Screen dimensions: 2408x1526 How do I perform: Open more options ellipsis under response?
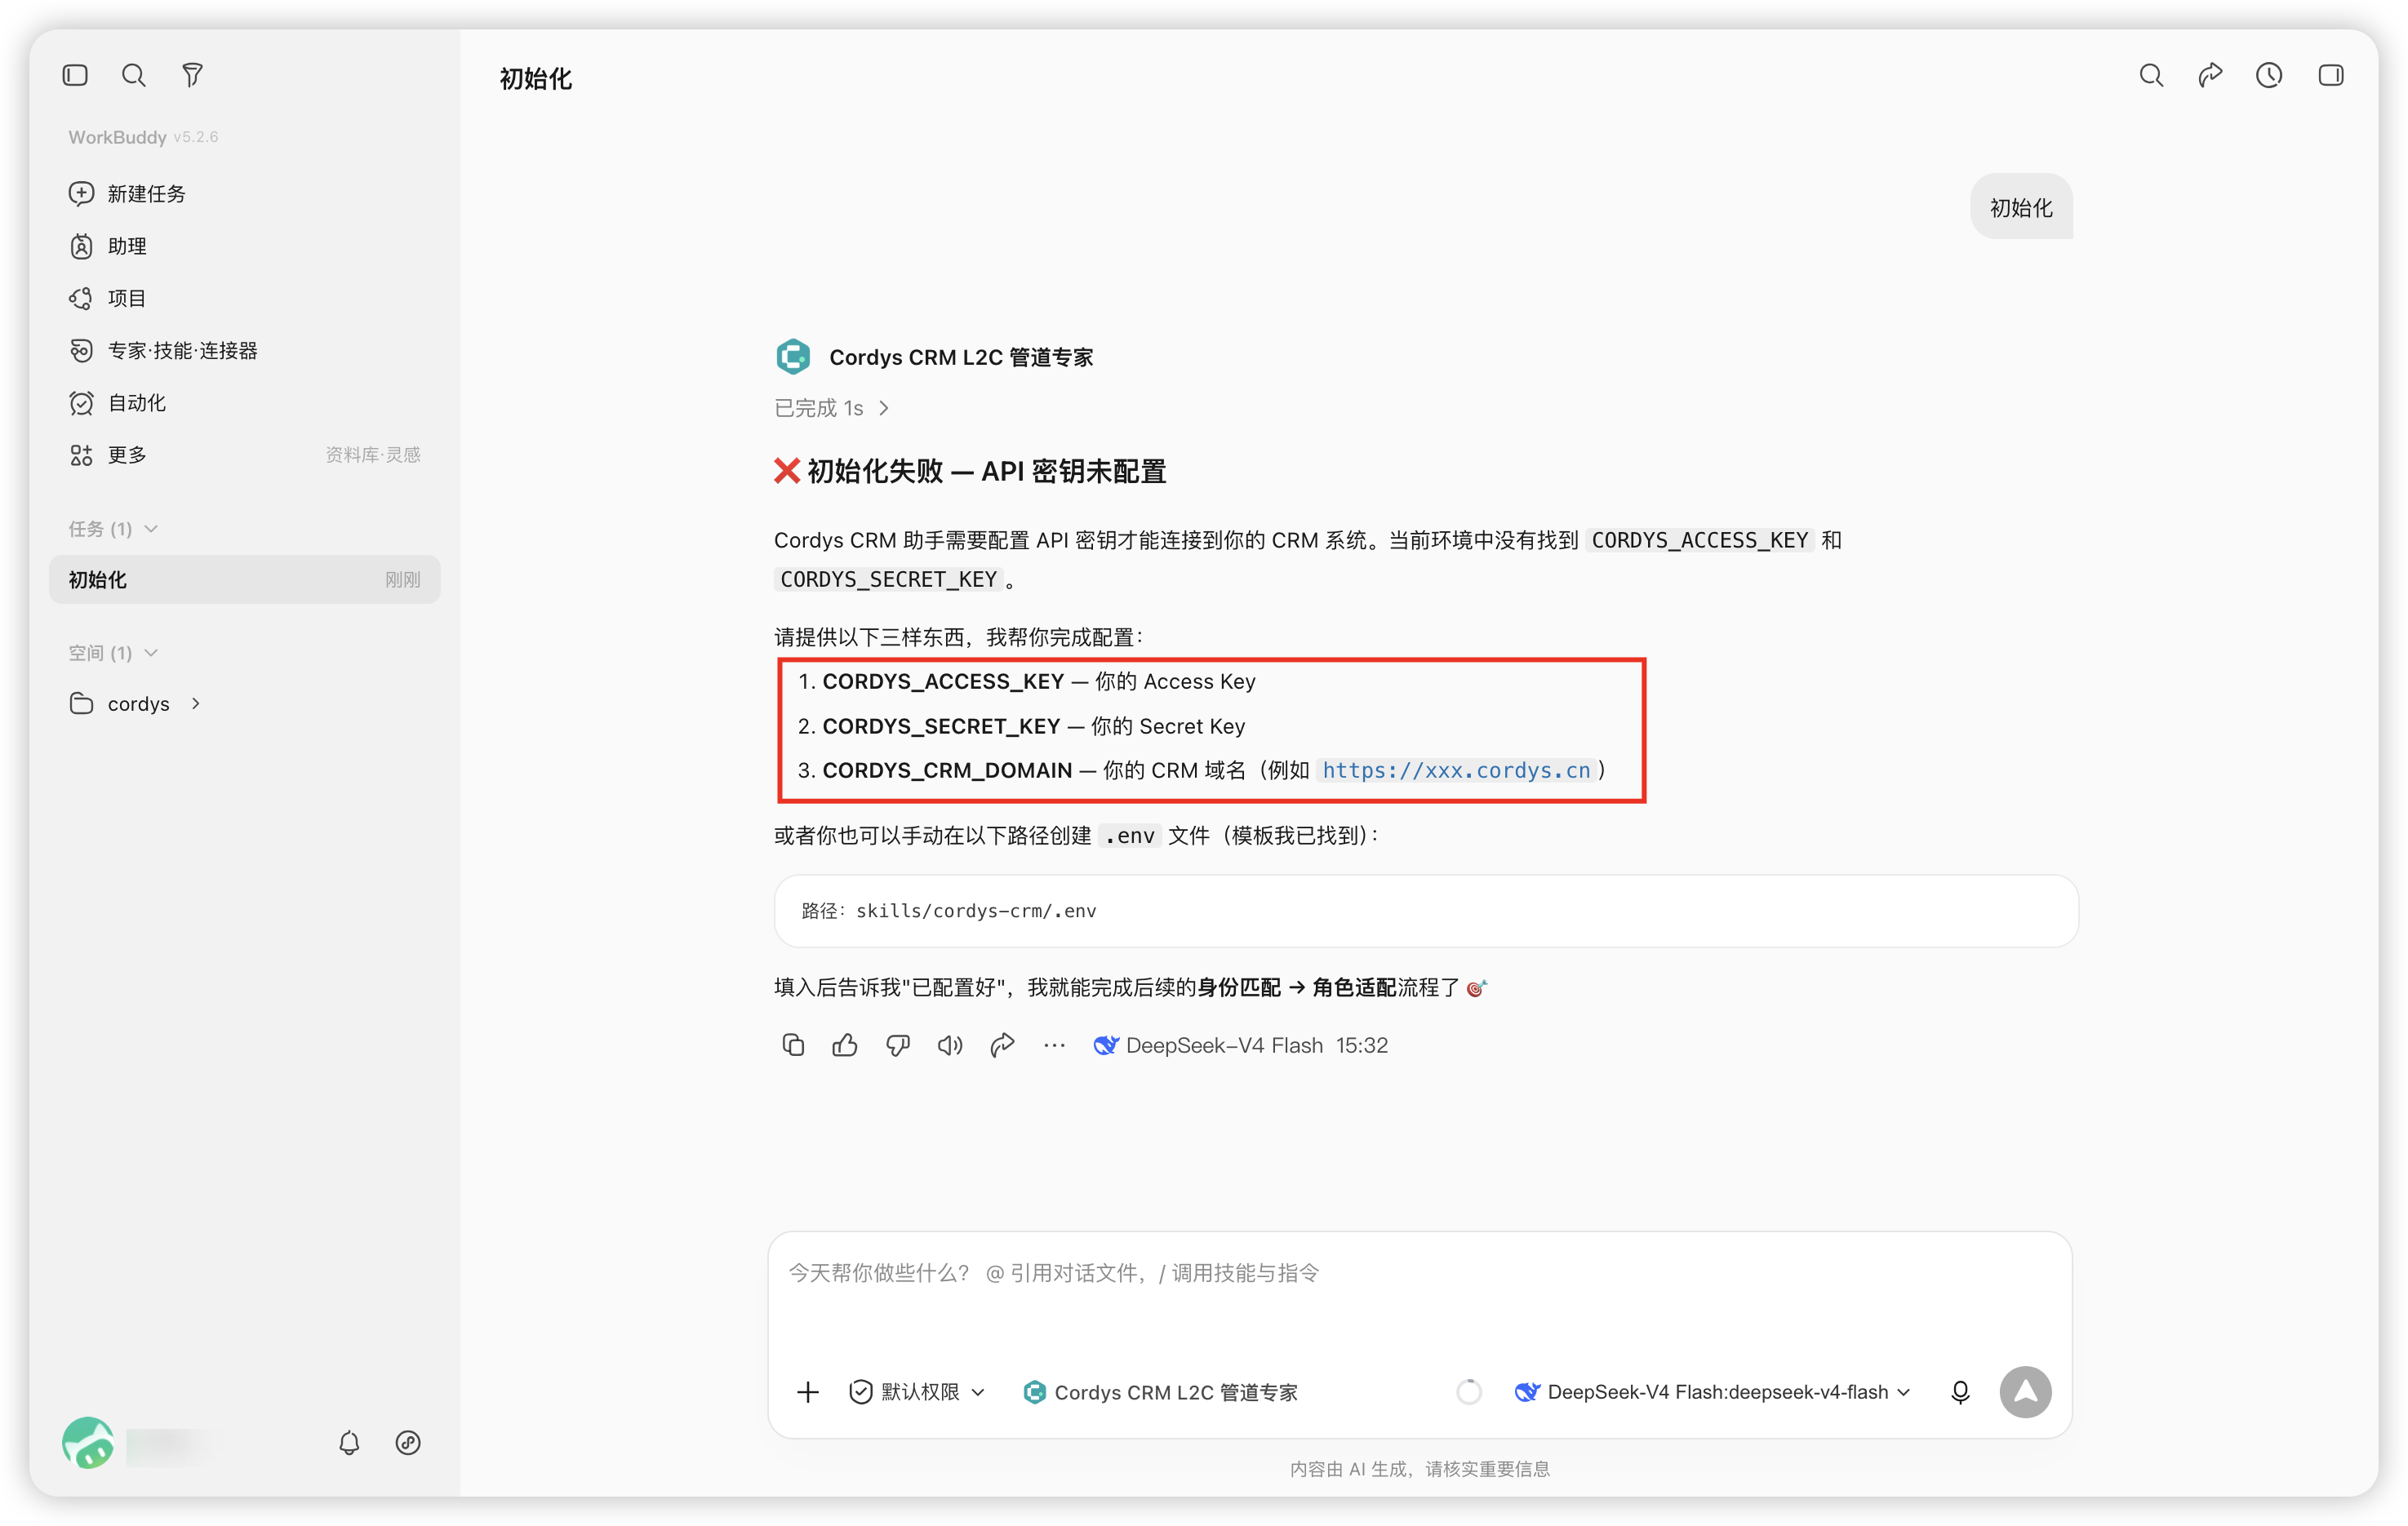[1054, 1045]
